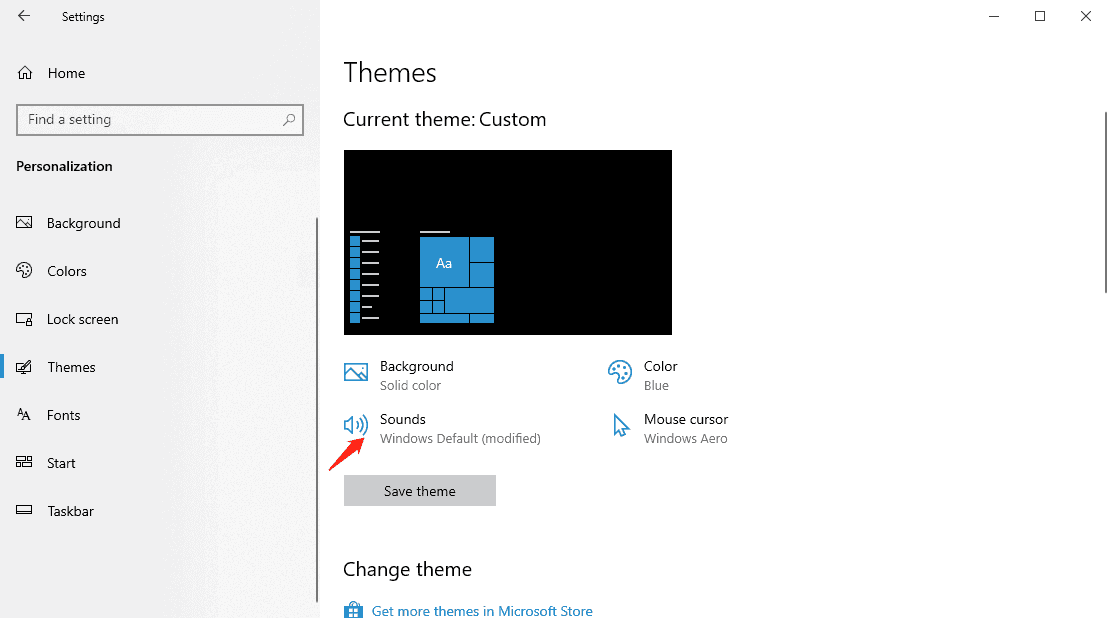
Task: Click the Home house icon
Action: 25,73
